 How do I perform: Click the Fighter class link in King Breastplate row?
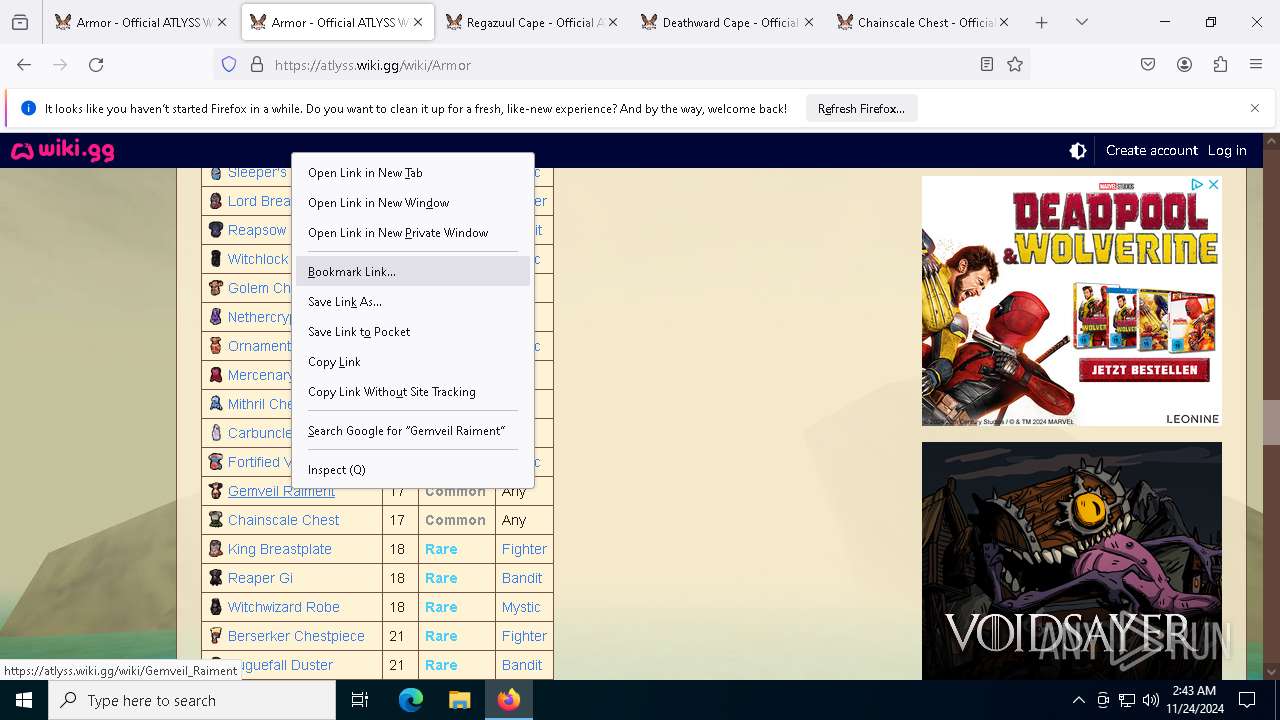pos(524,549)
